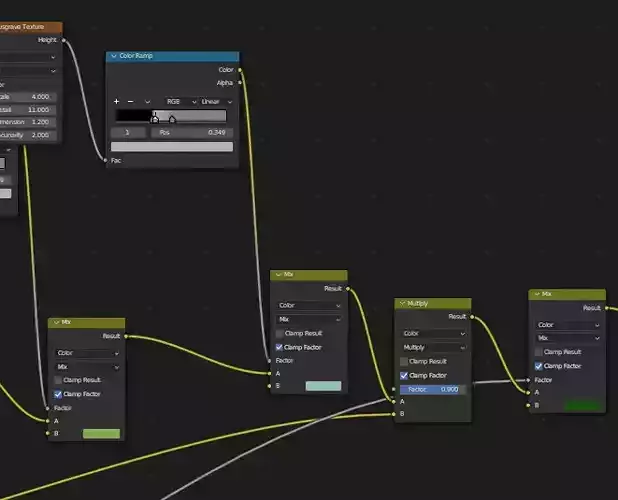Viewport: 618px width, 500px height.
Task: Click the Color Ramp Color output socket
Action: pos(240,70)
